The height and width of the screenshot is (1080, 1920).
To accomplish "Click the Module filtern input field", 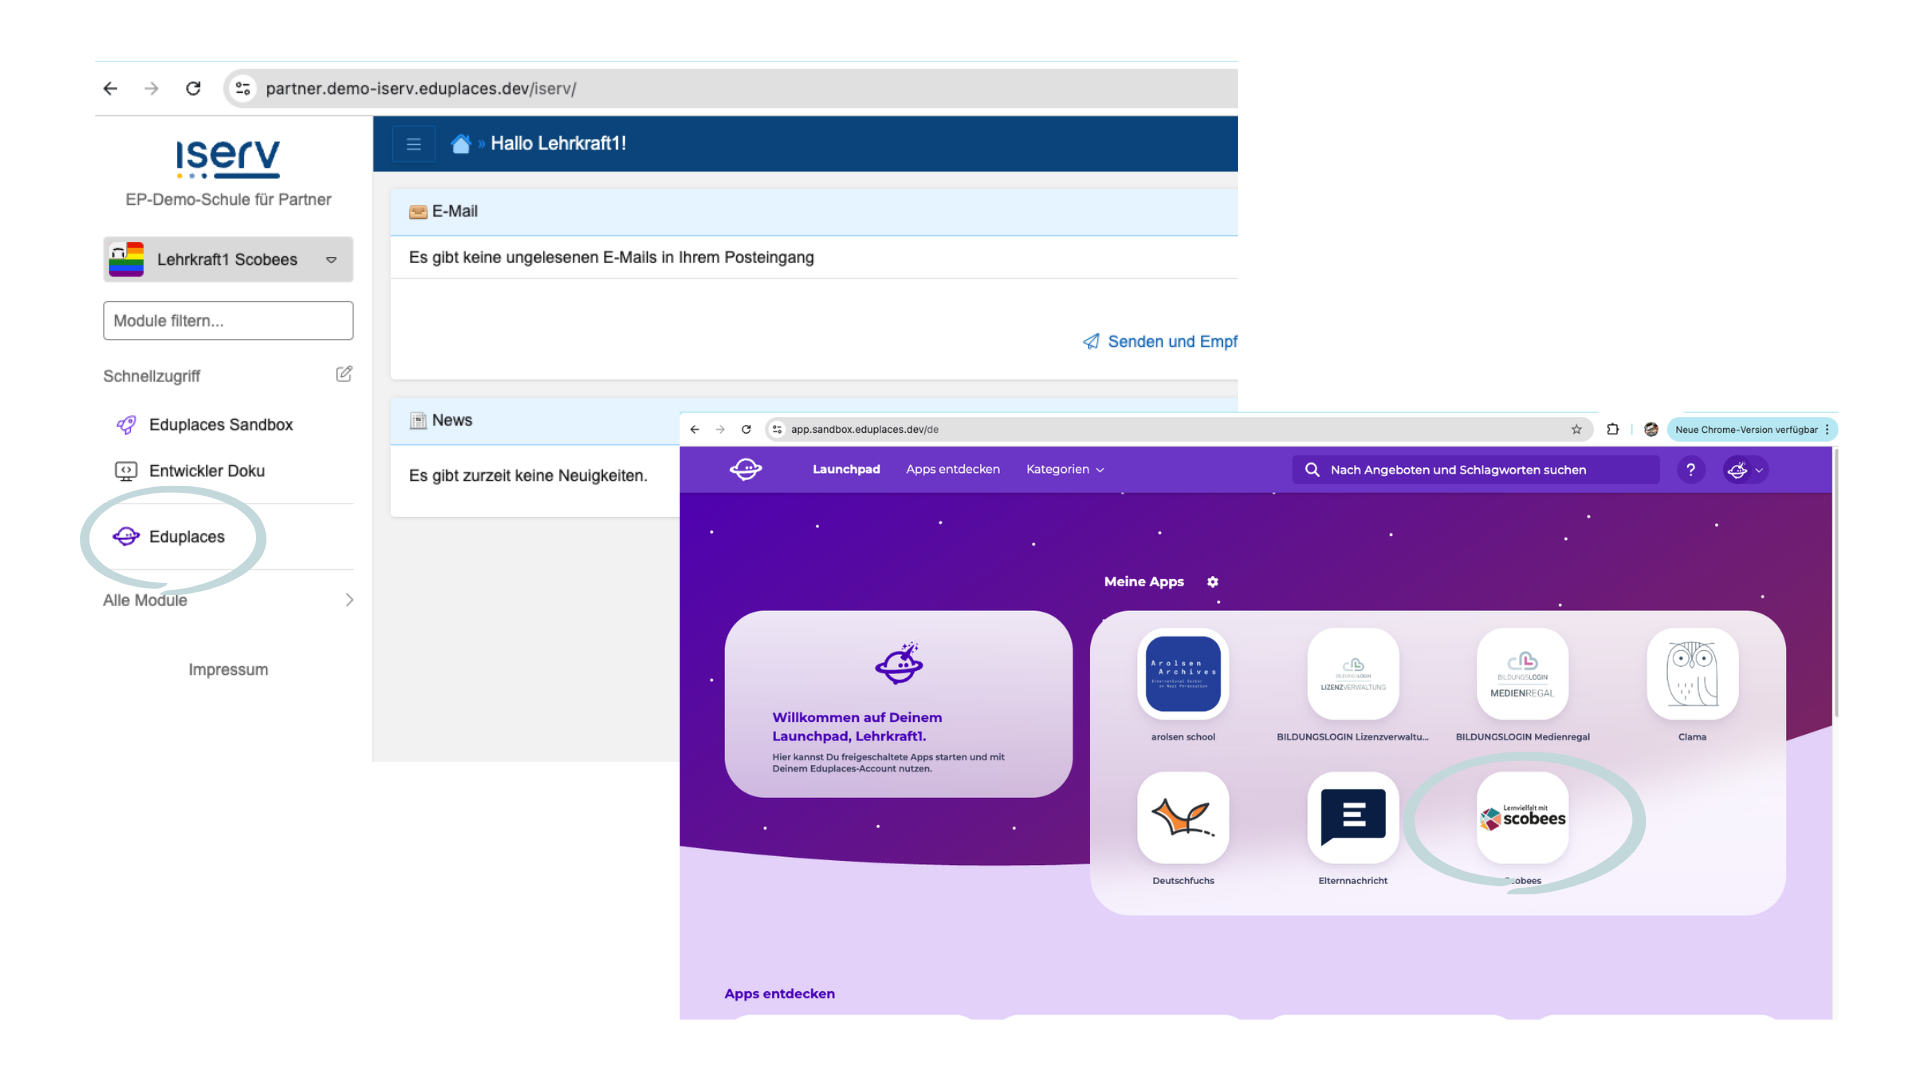I will [x=228, y=321].
